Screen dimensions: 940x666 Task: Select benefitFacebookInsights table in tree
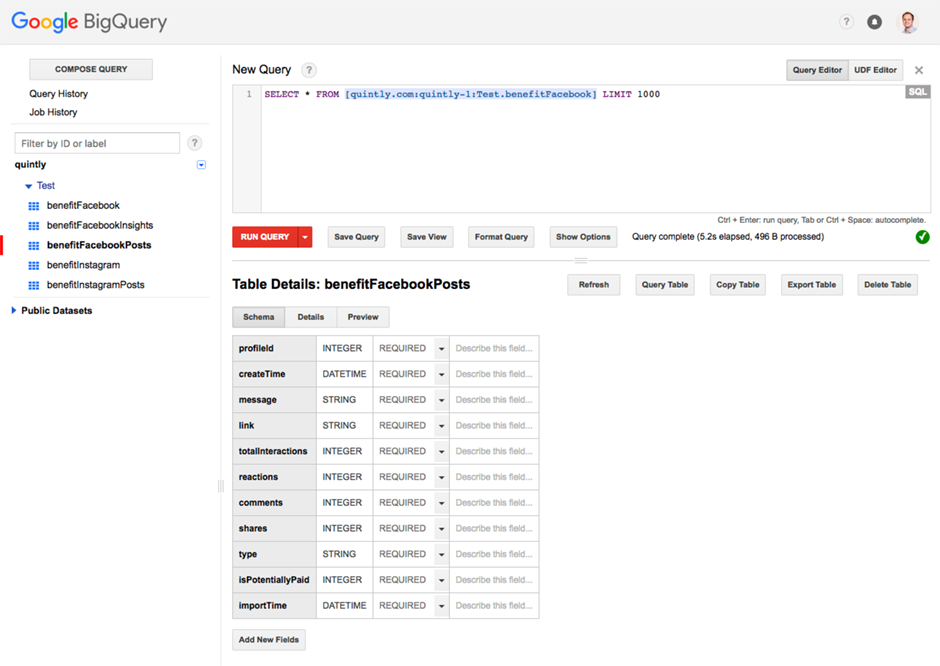100,225
